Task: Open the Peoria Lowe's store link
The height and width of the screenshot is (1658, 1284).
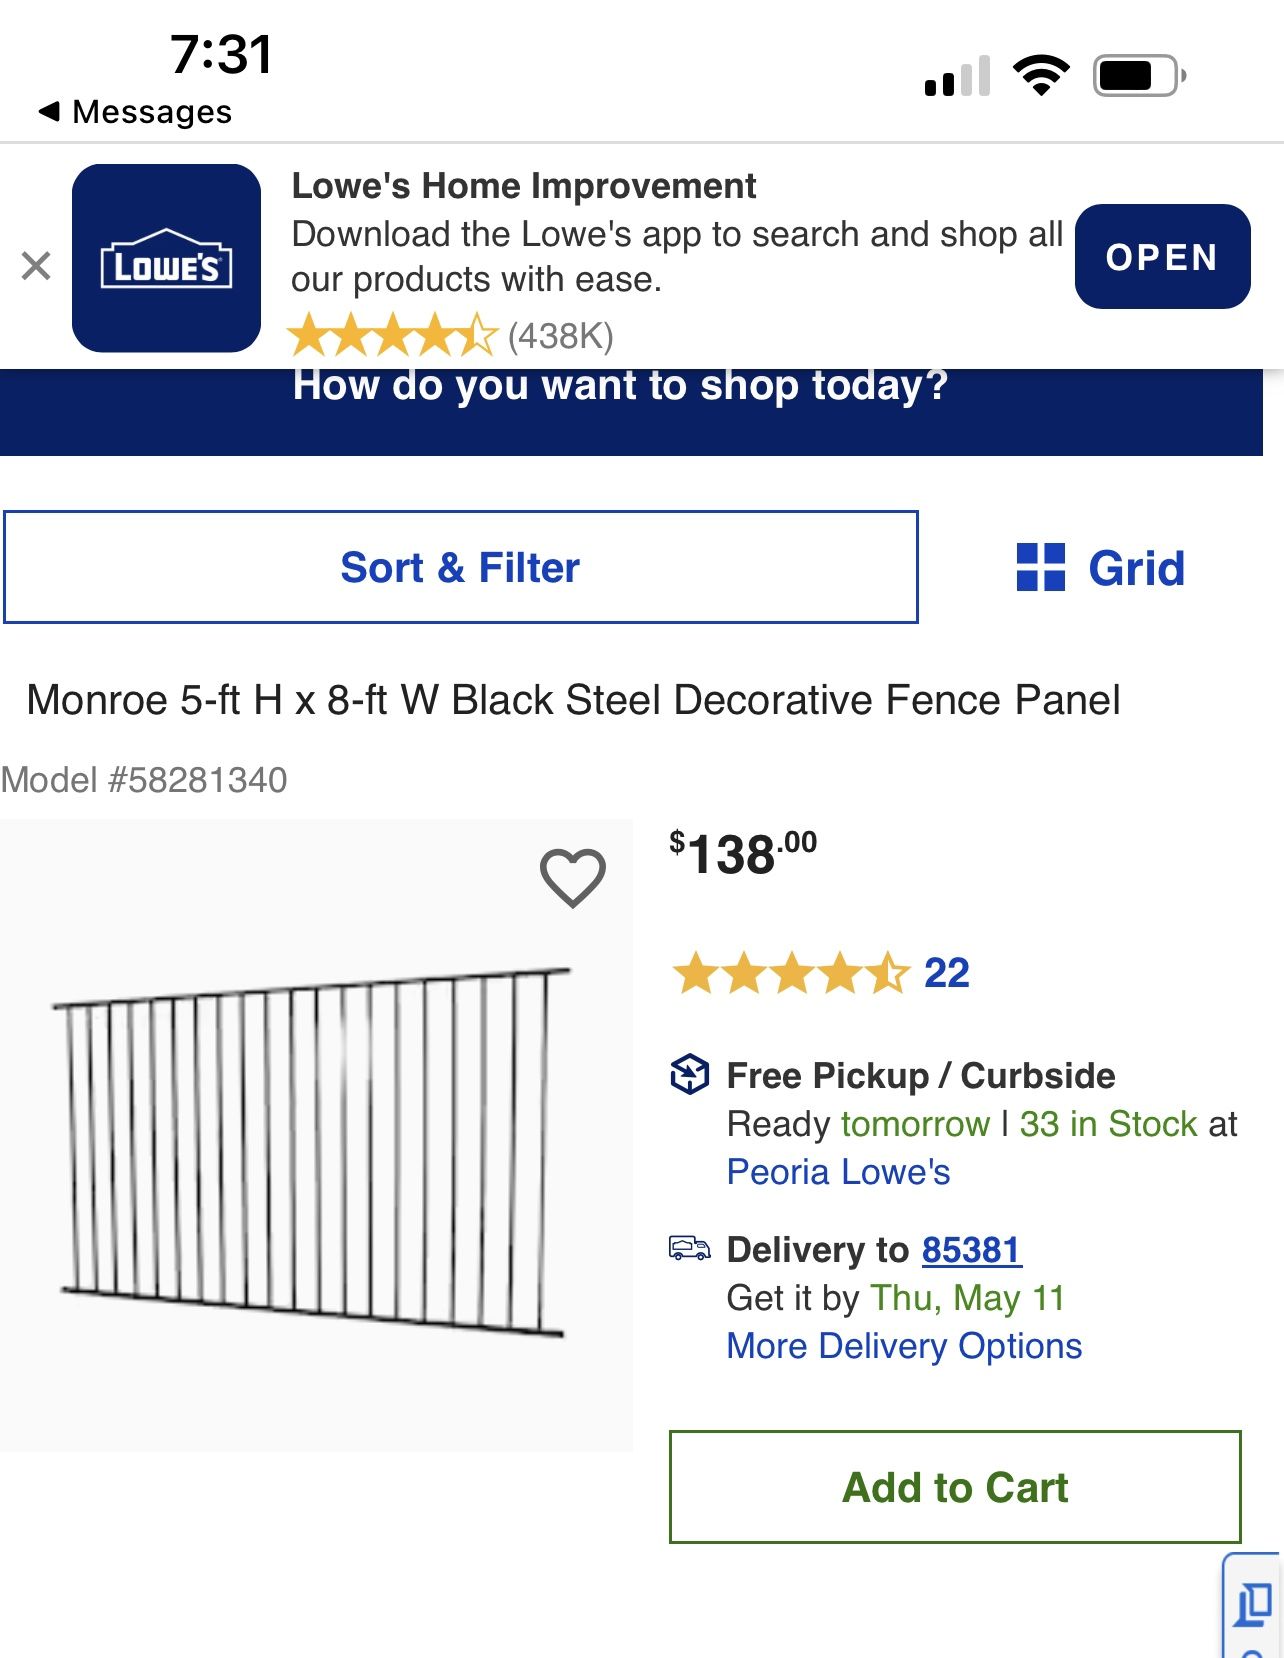Action: (838, 1172)
